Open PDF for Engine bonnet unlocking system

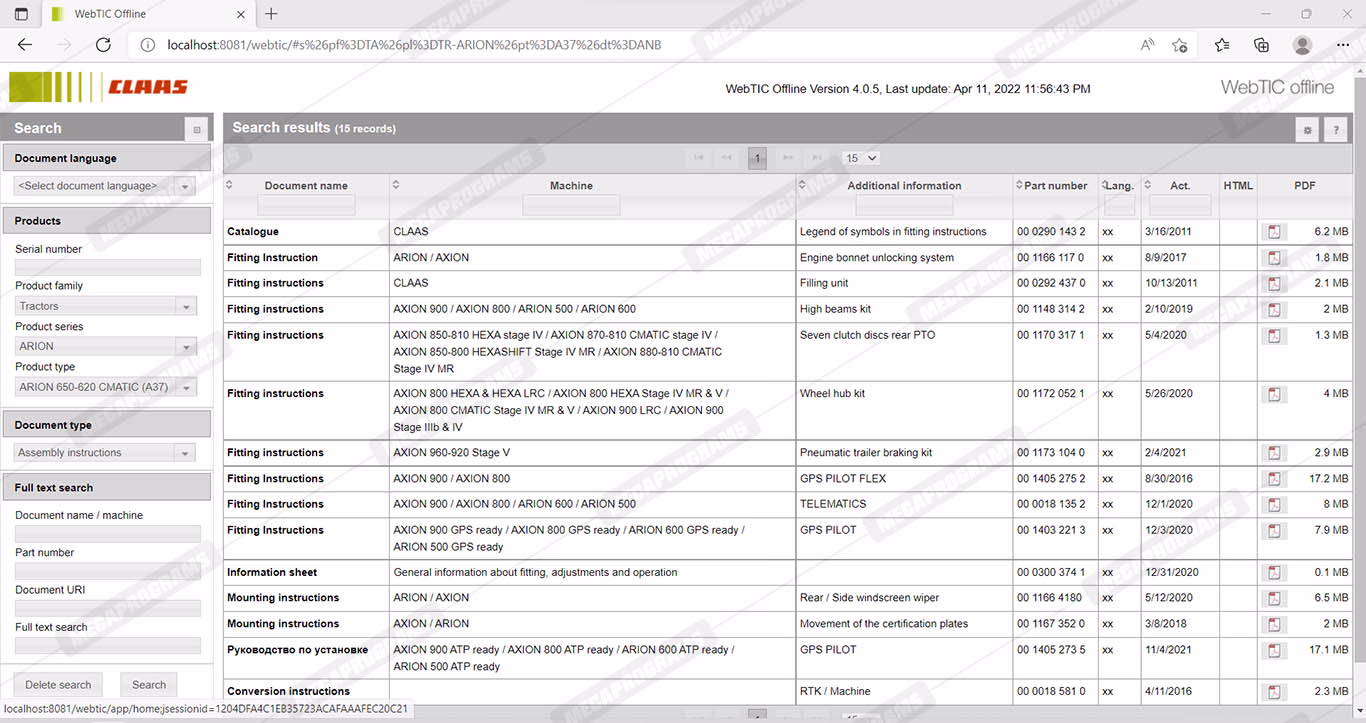(1274, 258)
